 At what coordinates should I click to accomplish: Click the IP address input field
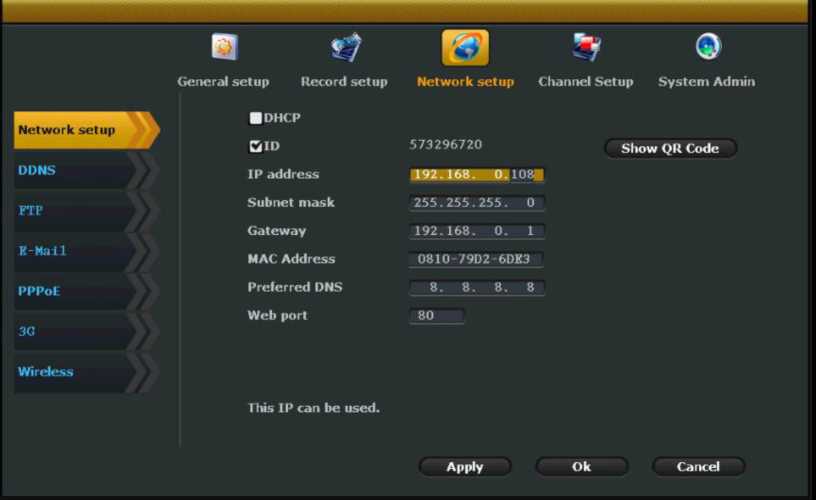click(477, 175)
